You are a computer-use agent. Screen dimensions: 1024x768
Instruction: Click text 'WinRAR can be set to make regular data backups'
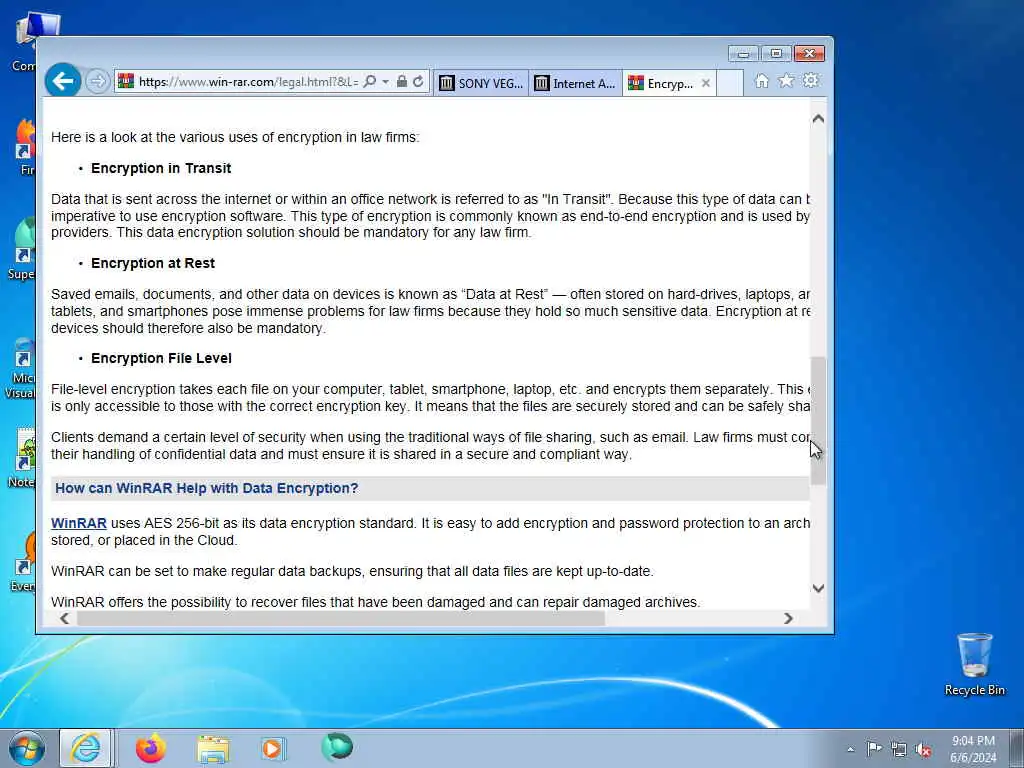(208, 571)
